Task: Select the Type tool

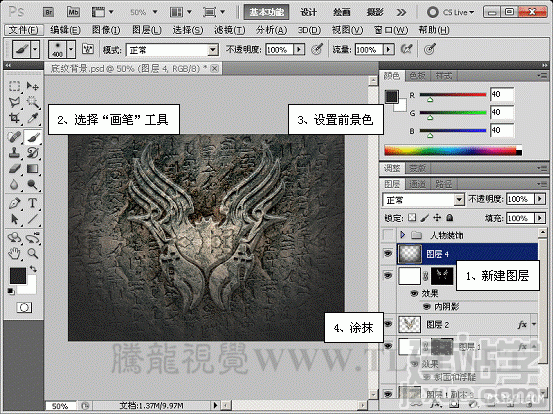Action: (x=32, y=203)
